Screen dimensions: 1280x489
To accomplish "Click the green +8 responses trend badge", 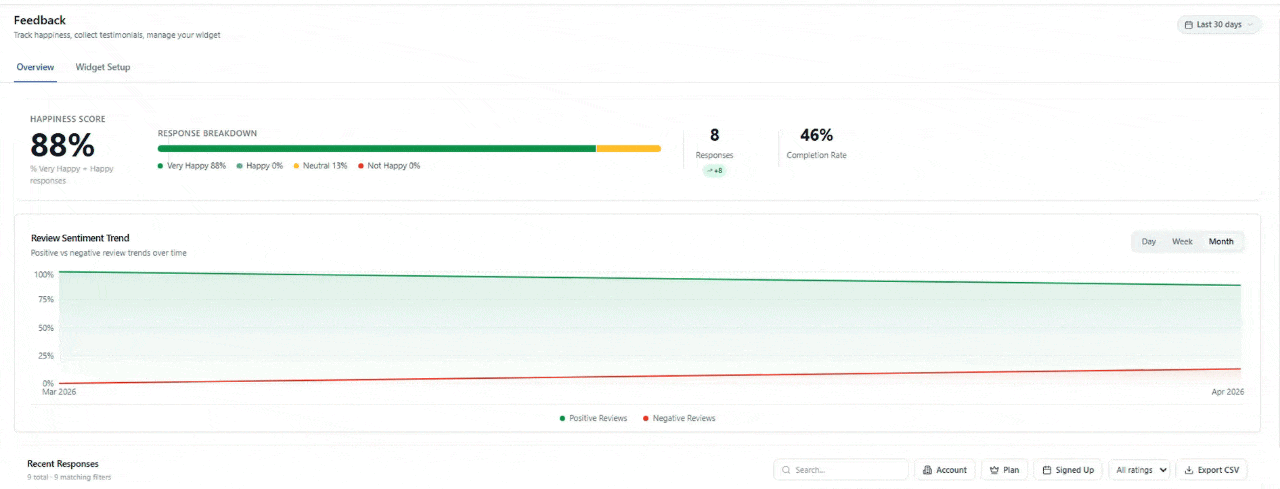I will click(x=714, y=171).
